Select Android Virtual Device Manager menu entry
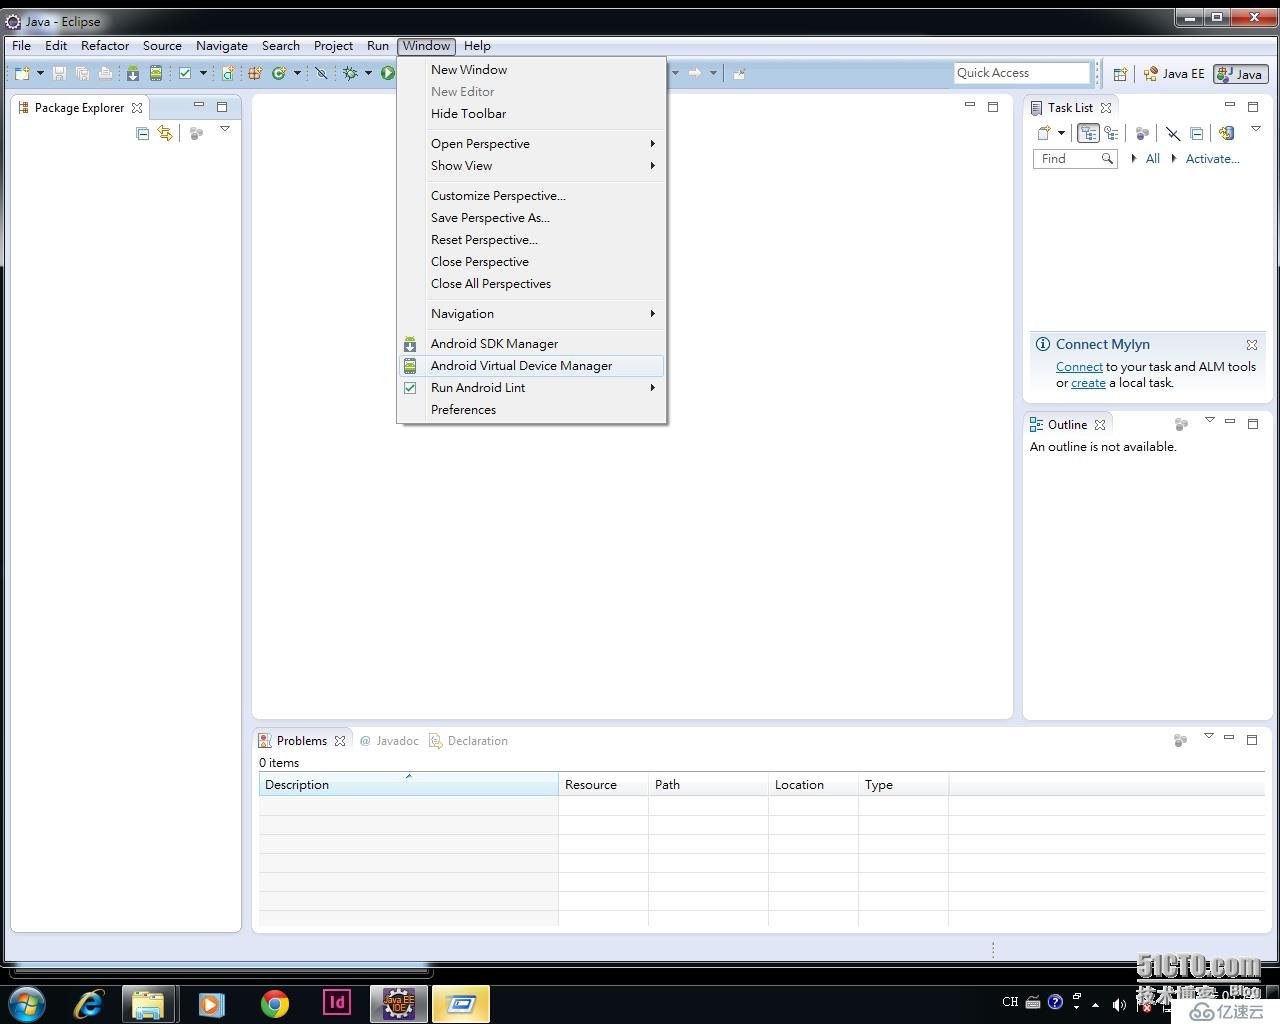Screen dimensions: 1280x1024 pos(532,366)
